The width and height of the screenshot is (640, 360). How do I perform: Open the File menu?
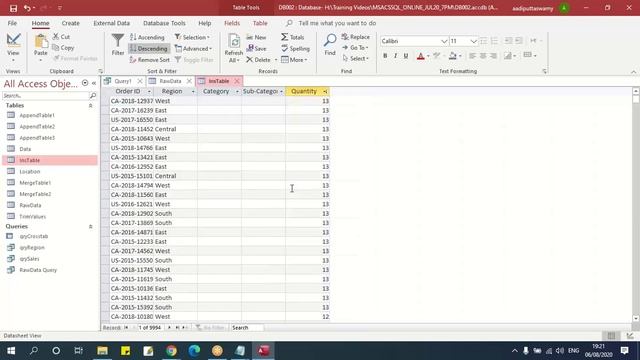[x=12, y=23]
